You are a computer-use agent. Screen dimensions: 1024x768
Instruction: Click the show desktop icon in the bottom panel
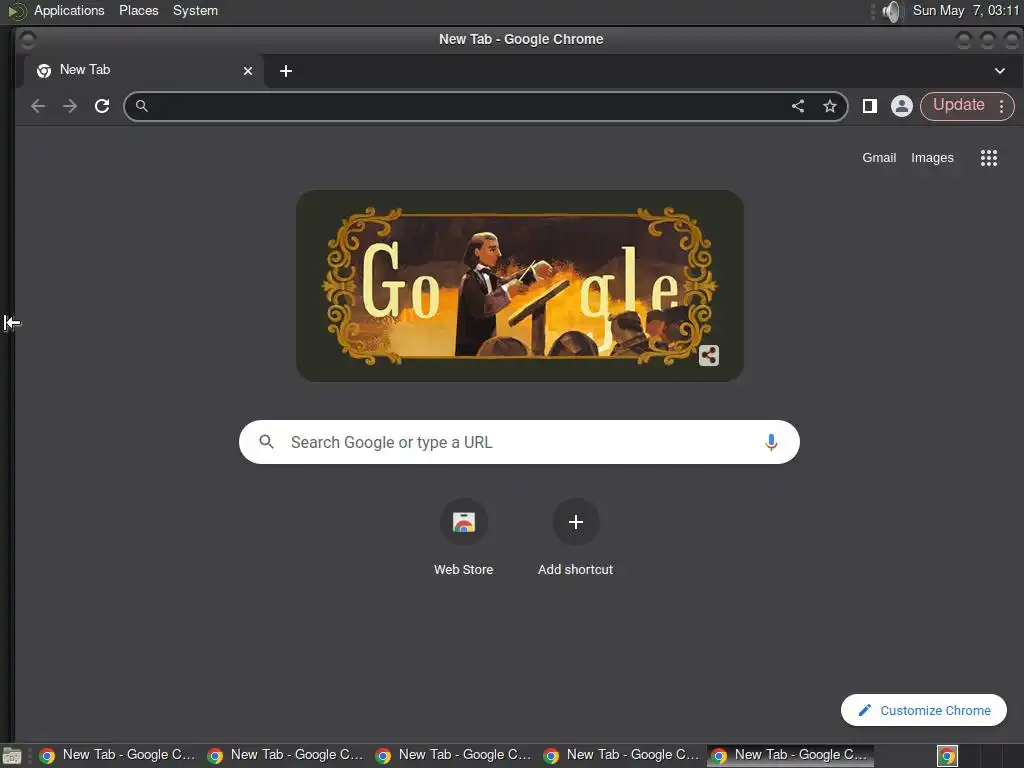tap(11, 756)
